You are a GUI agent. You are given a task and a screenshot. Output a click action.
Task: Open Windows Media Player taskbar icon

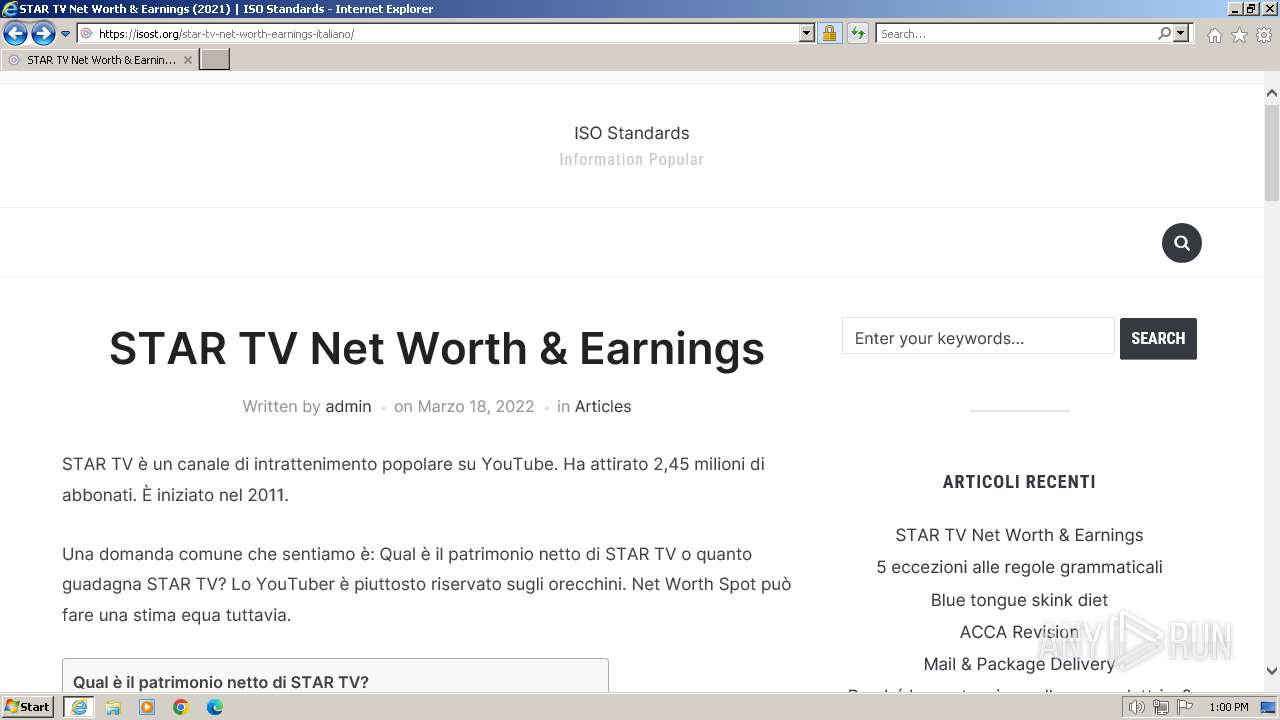147,707
